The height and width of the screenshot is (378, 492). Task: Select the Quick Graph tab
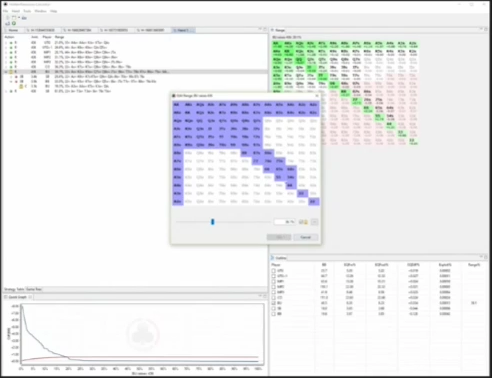(17, 297)
